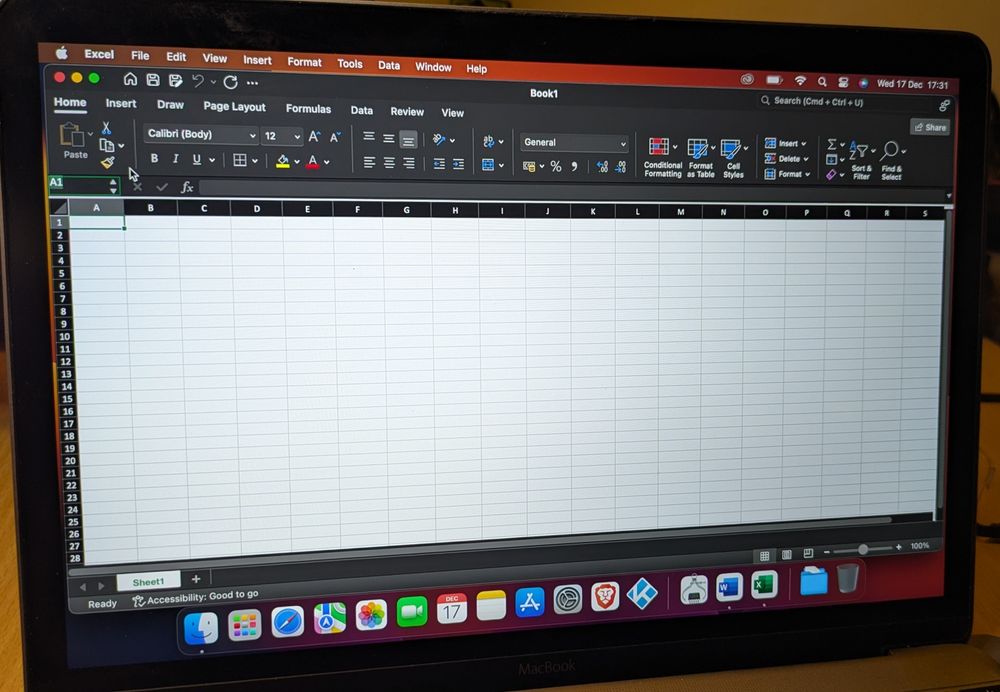Click red Font Color swatch

[x=312, y=162]
